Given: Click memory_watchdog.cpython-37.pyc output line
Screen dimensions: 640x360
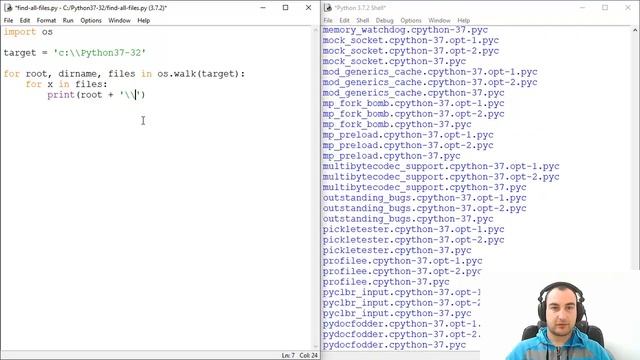Looking at the screenshot, I should [x=405, y=30].
